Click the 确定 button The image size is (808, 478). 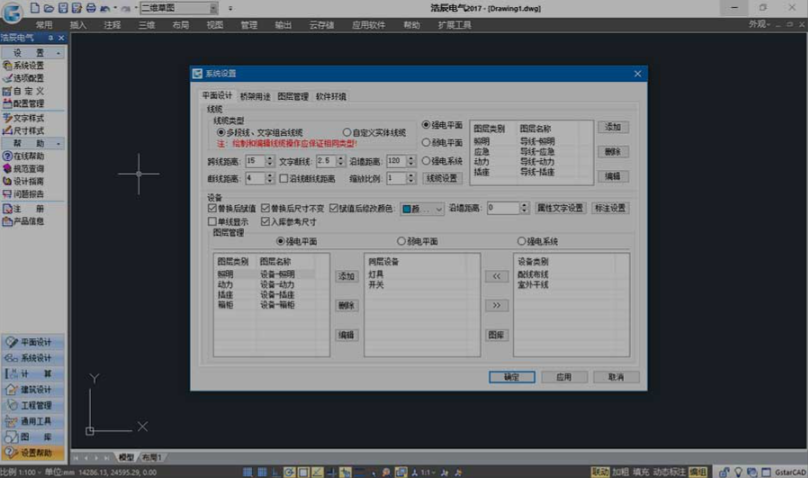(511, 377)
